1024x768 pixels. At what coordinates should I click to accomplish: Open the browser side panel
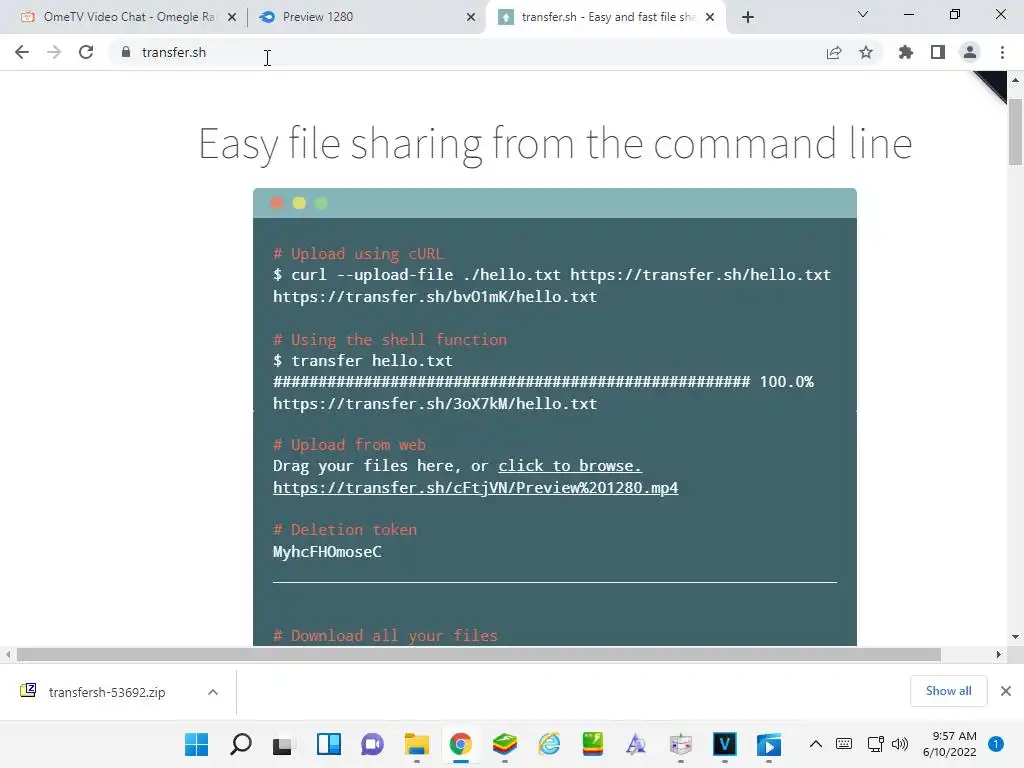click(938, 52)
